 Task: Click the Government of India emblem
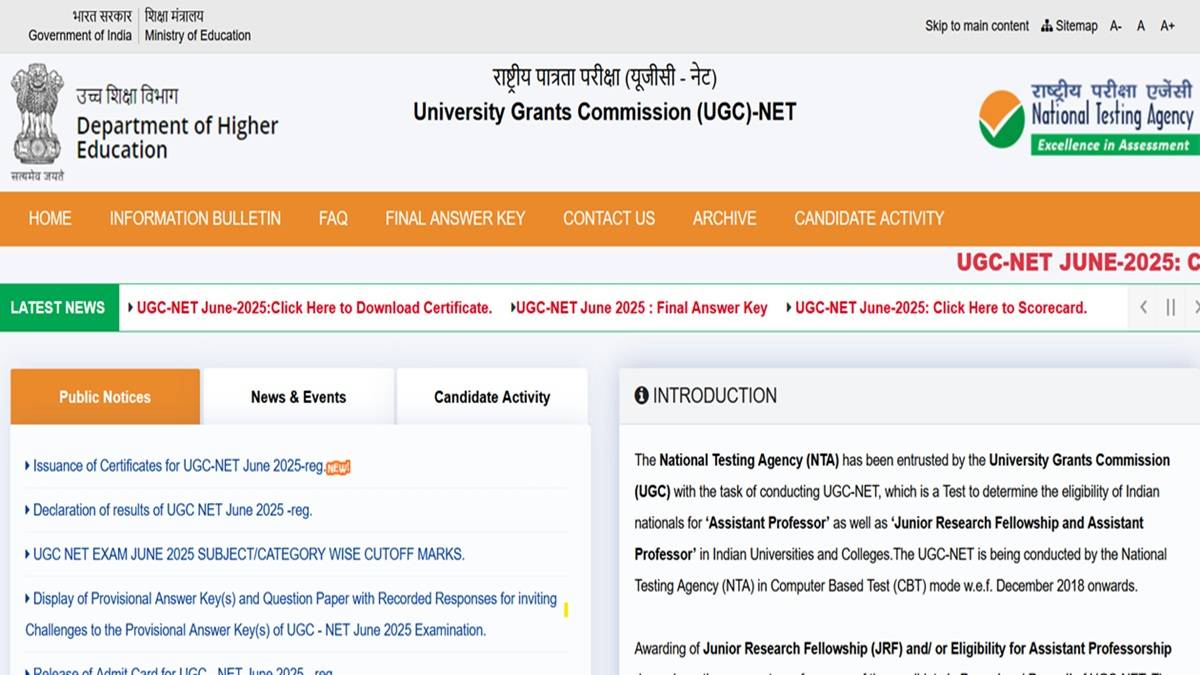tap(37, 118)
